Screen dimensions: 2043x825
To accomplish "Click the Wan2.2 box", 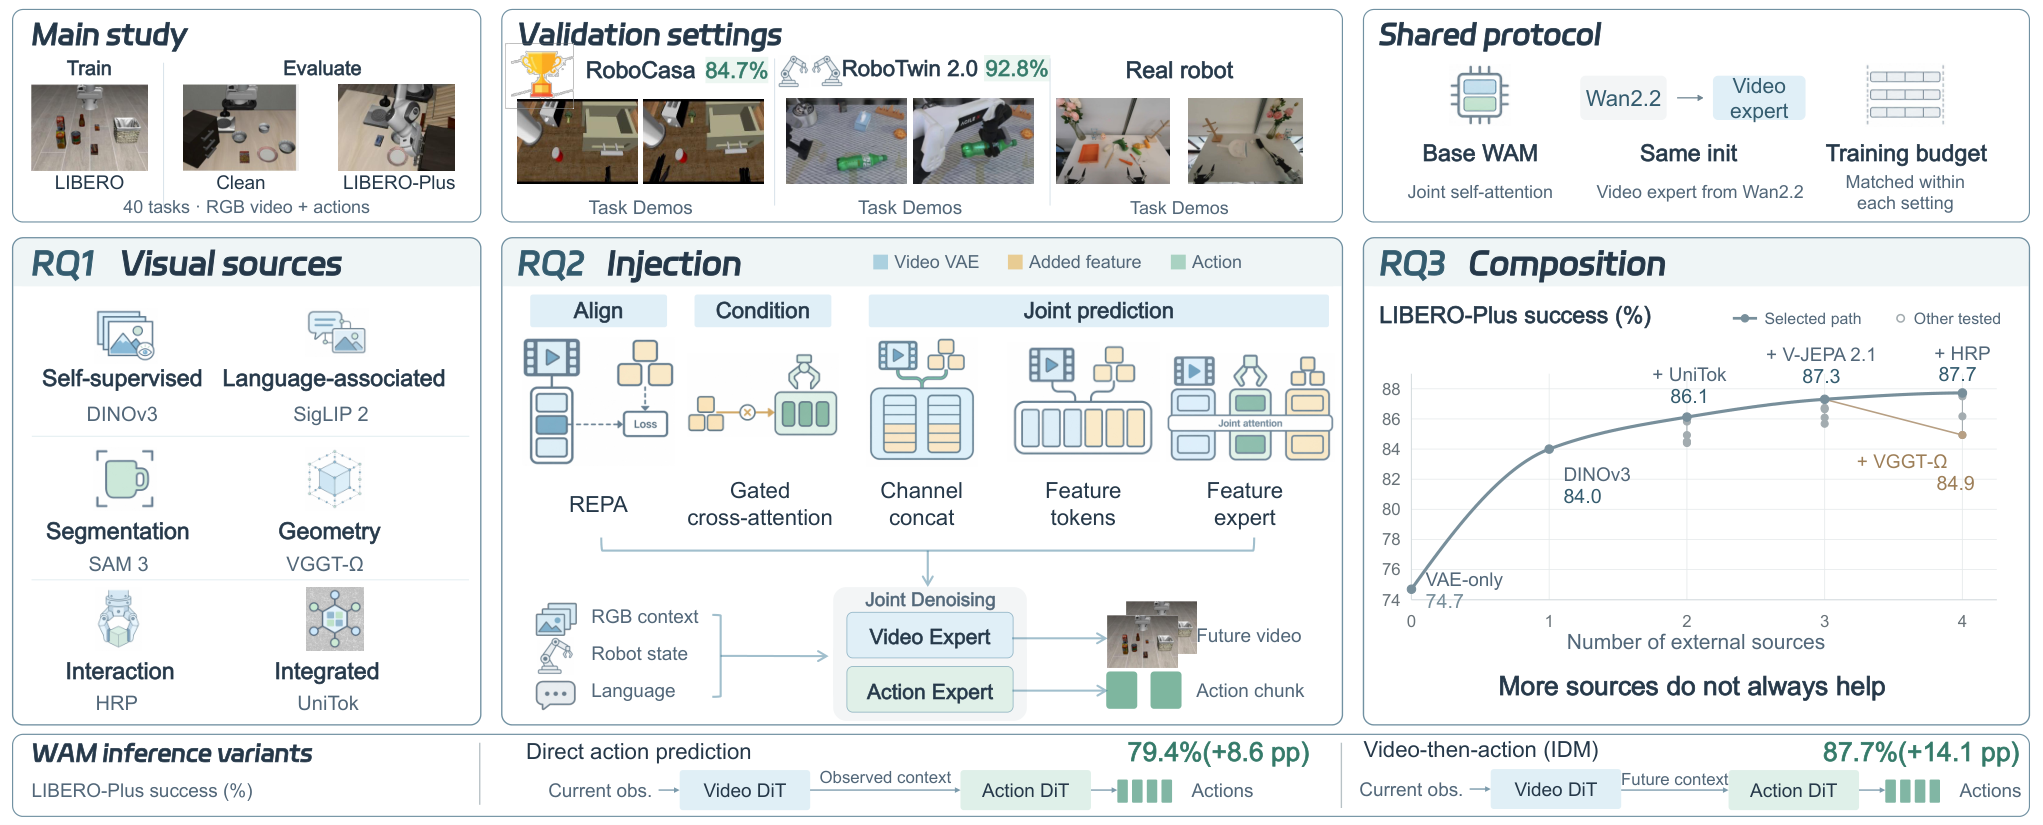I will coord(1623,98).
